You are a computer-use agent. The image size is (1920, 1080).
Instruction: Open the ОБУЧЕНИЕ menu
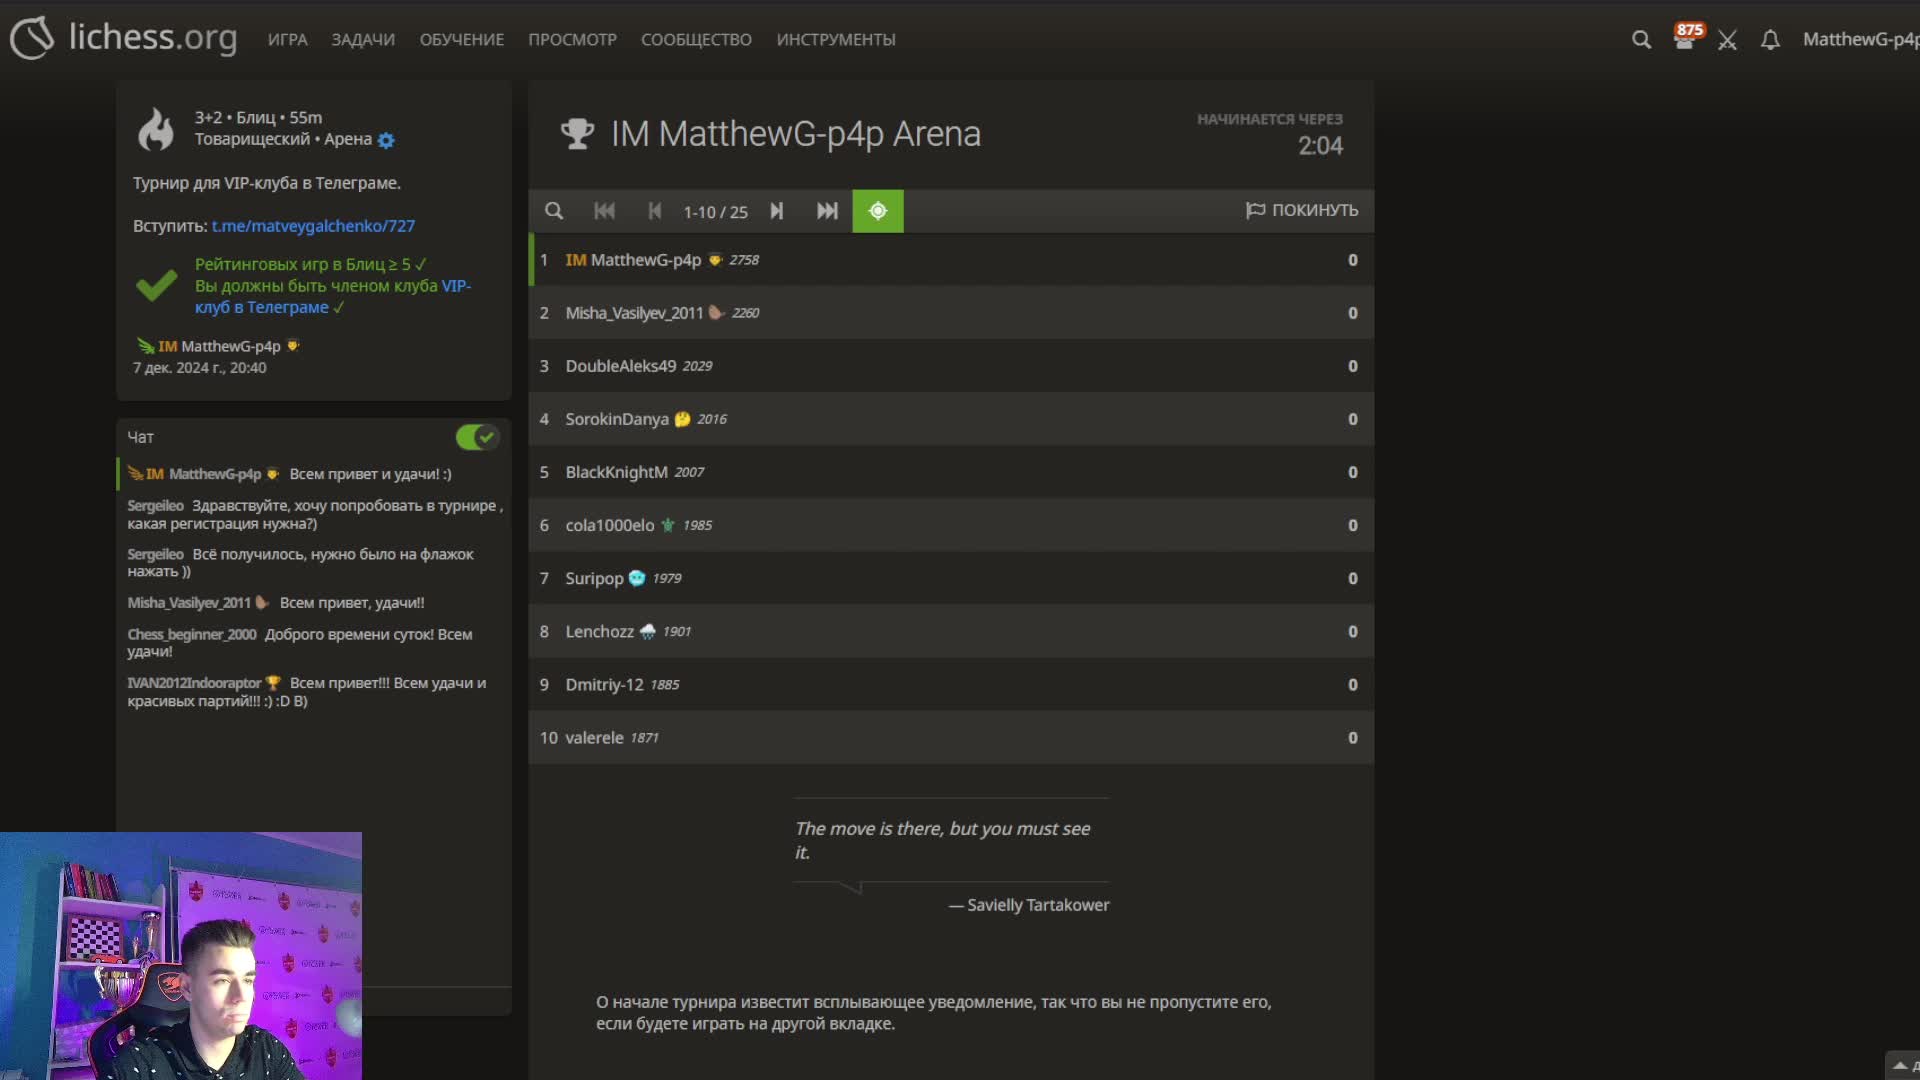coord(461,39)
